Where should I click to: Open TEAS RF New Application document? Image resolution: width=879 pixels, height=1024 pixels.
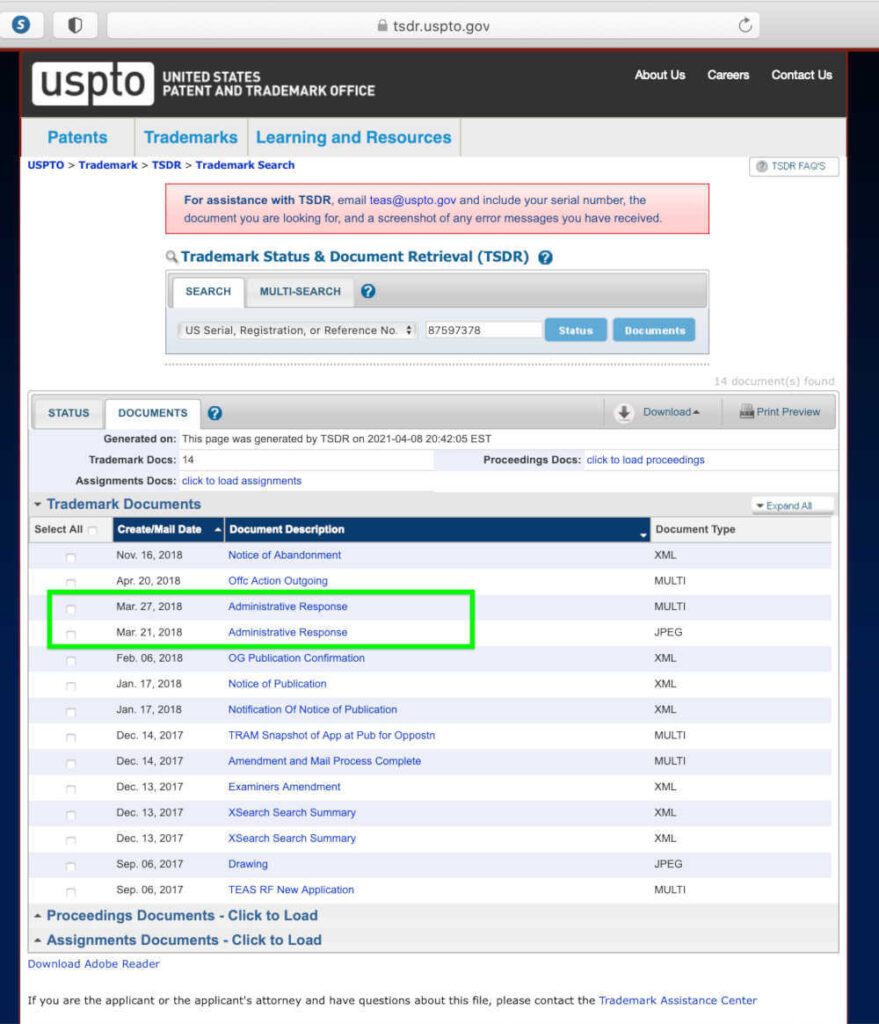(x=291, y=890)
